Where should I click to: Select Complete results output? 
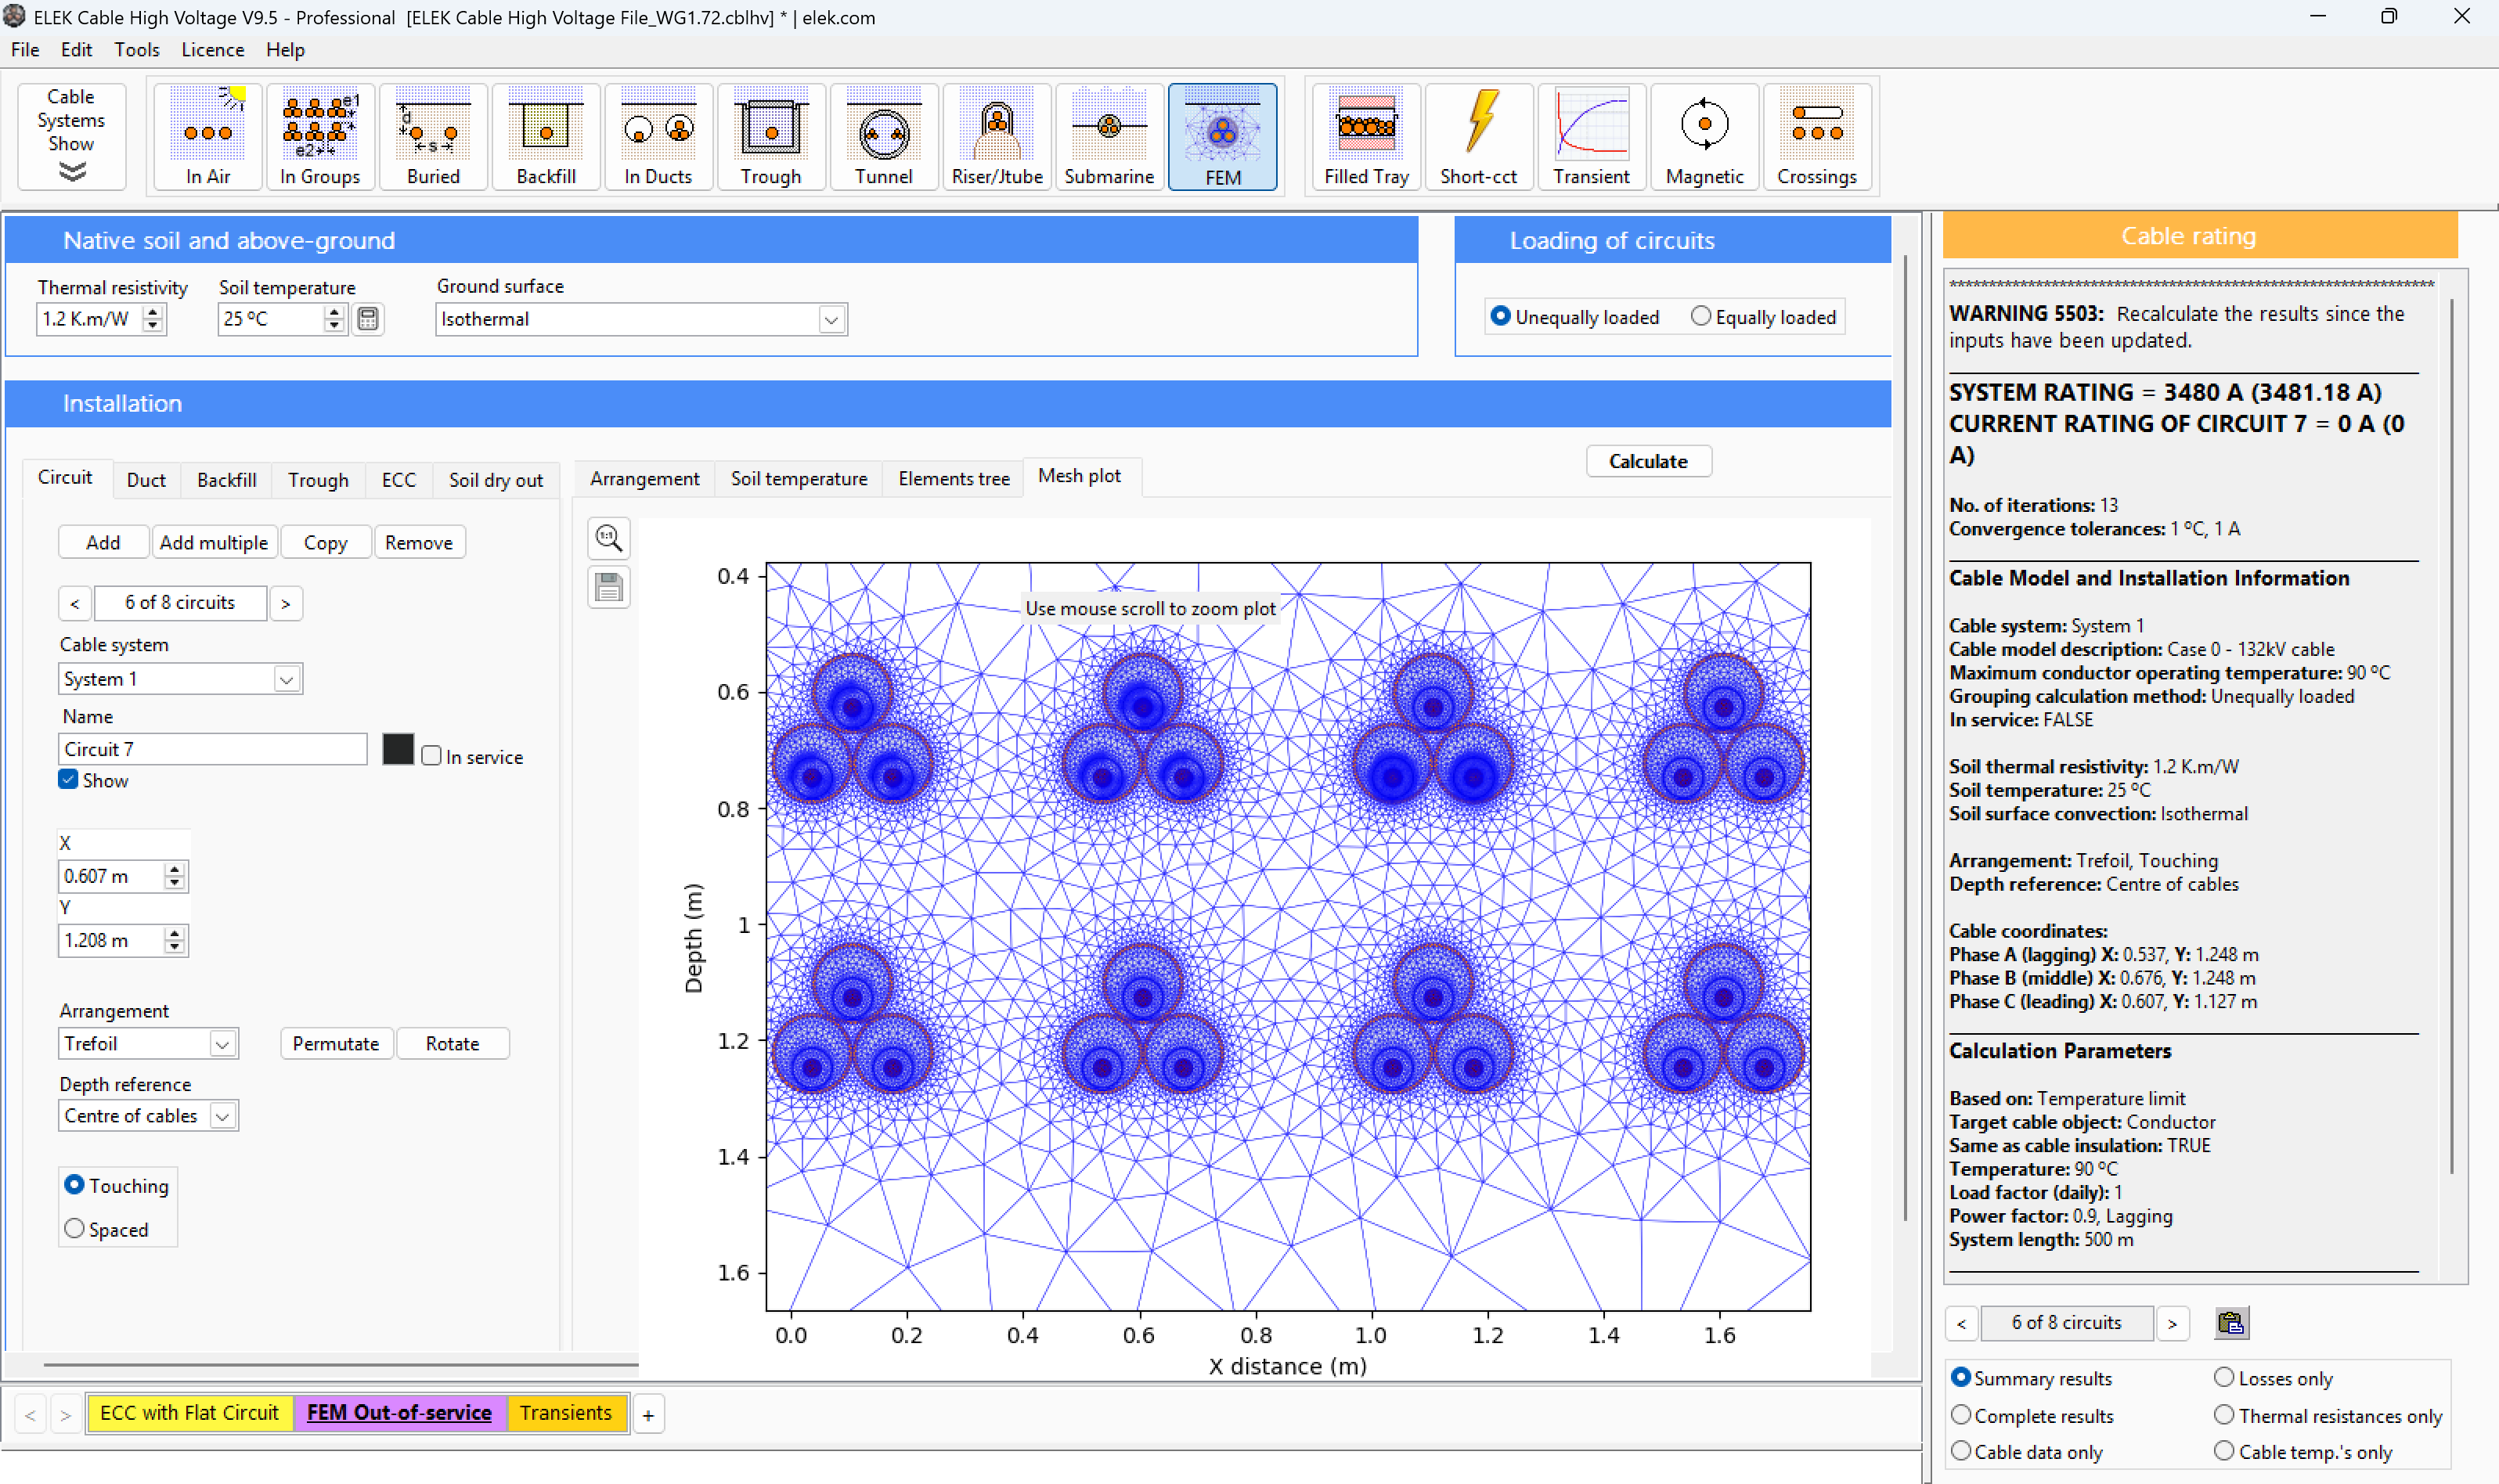pos(2032,1415)
